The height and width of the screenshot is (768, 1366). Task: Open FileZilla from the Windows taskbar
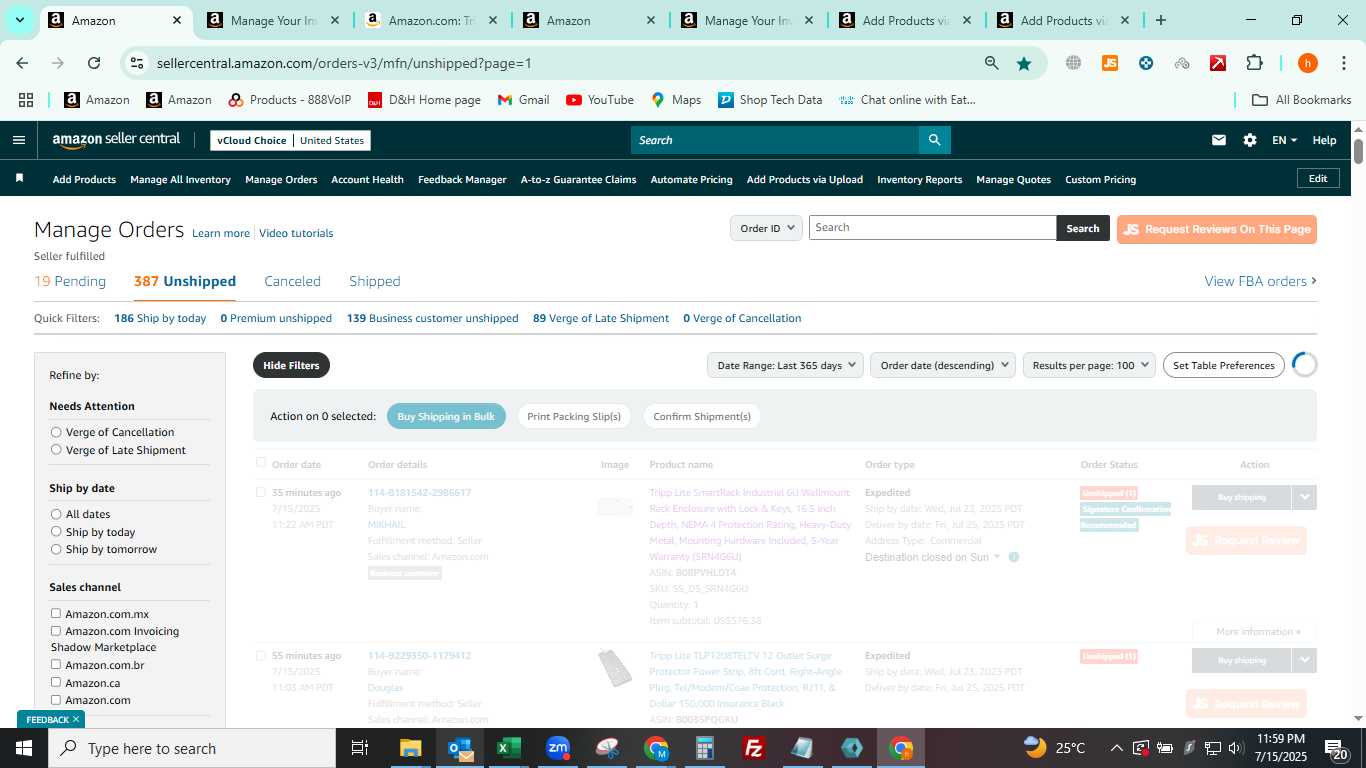[754, 748]
